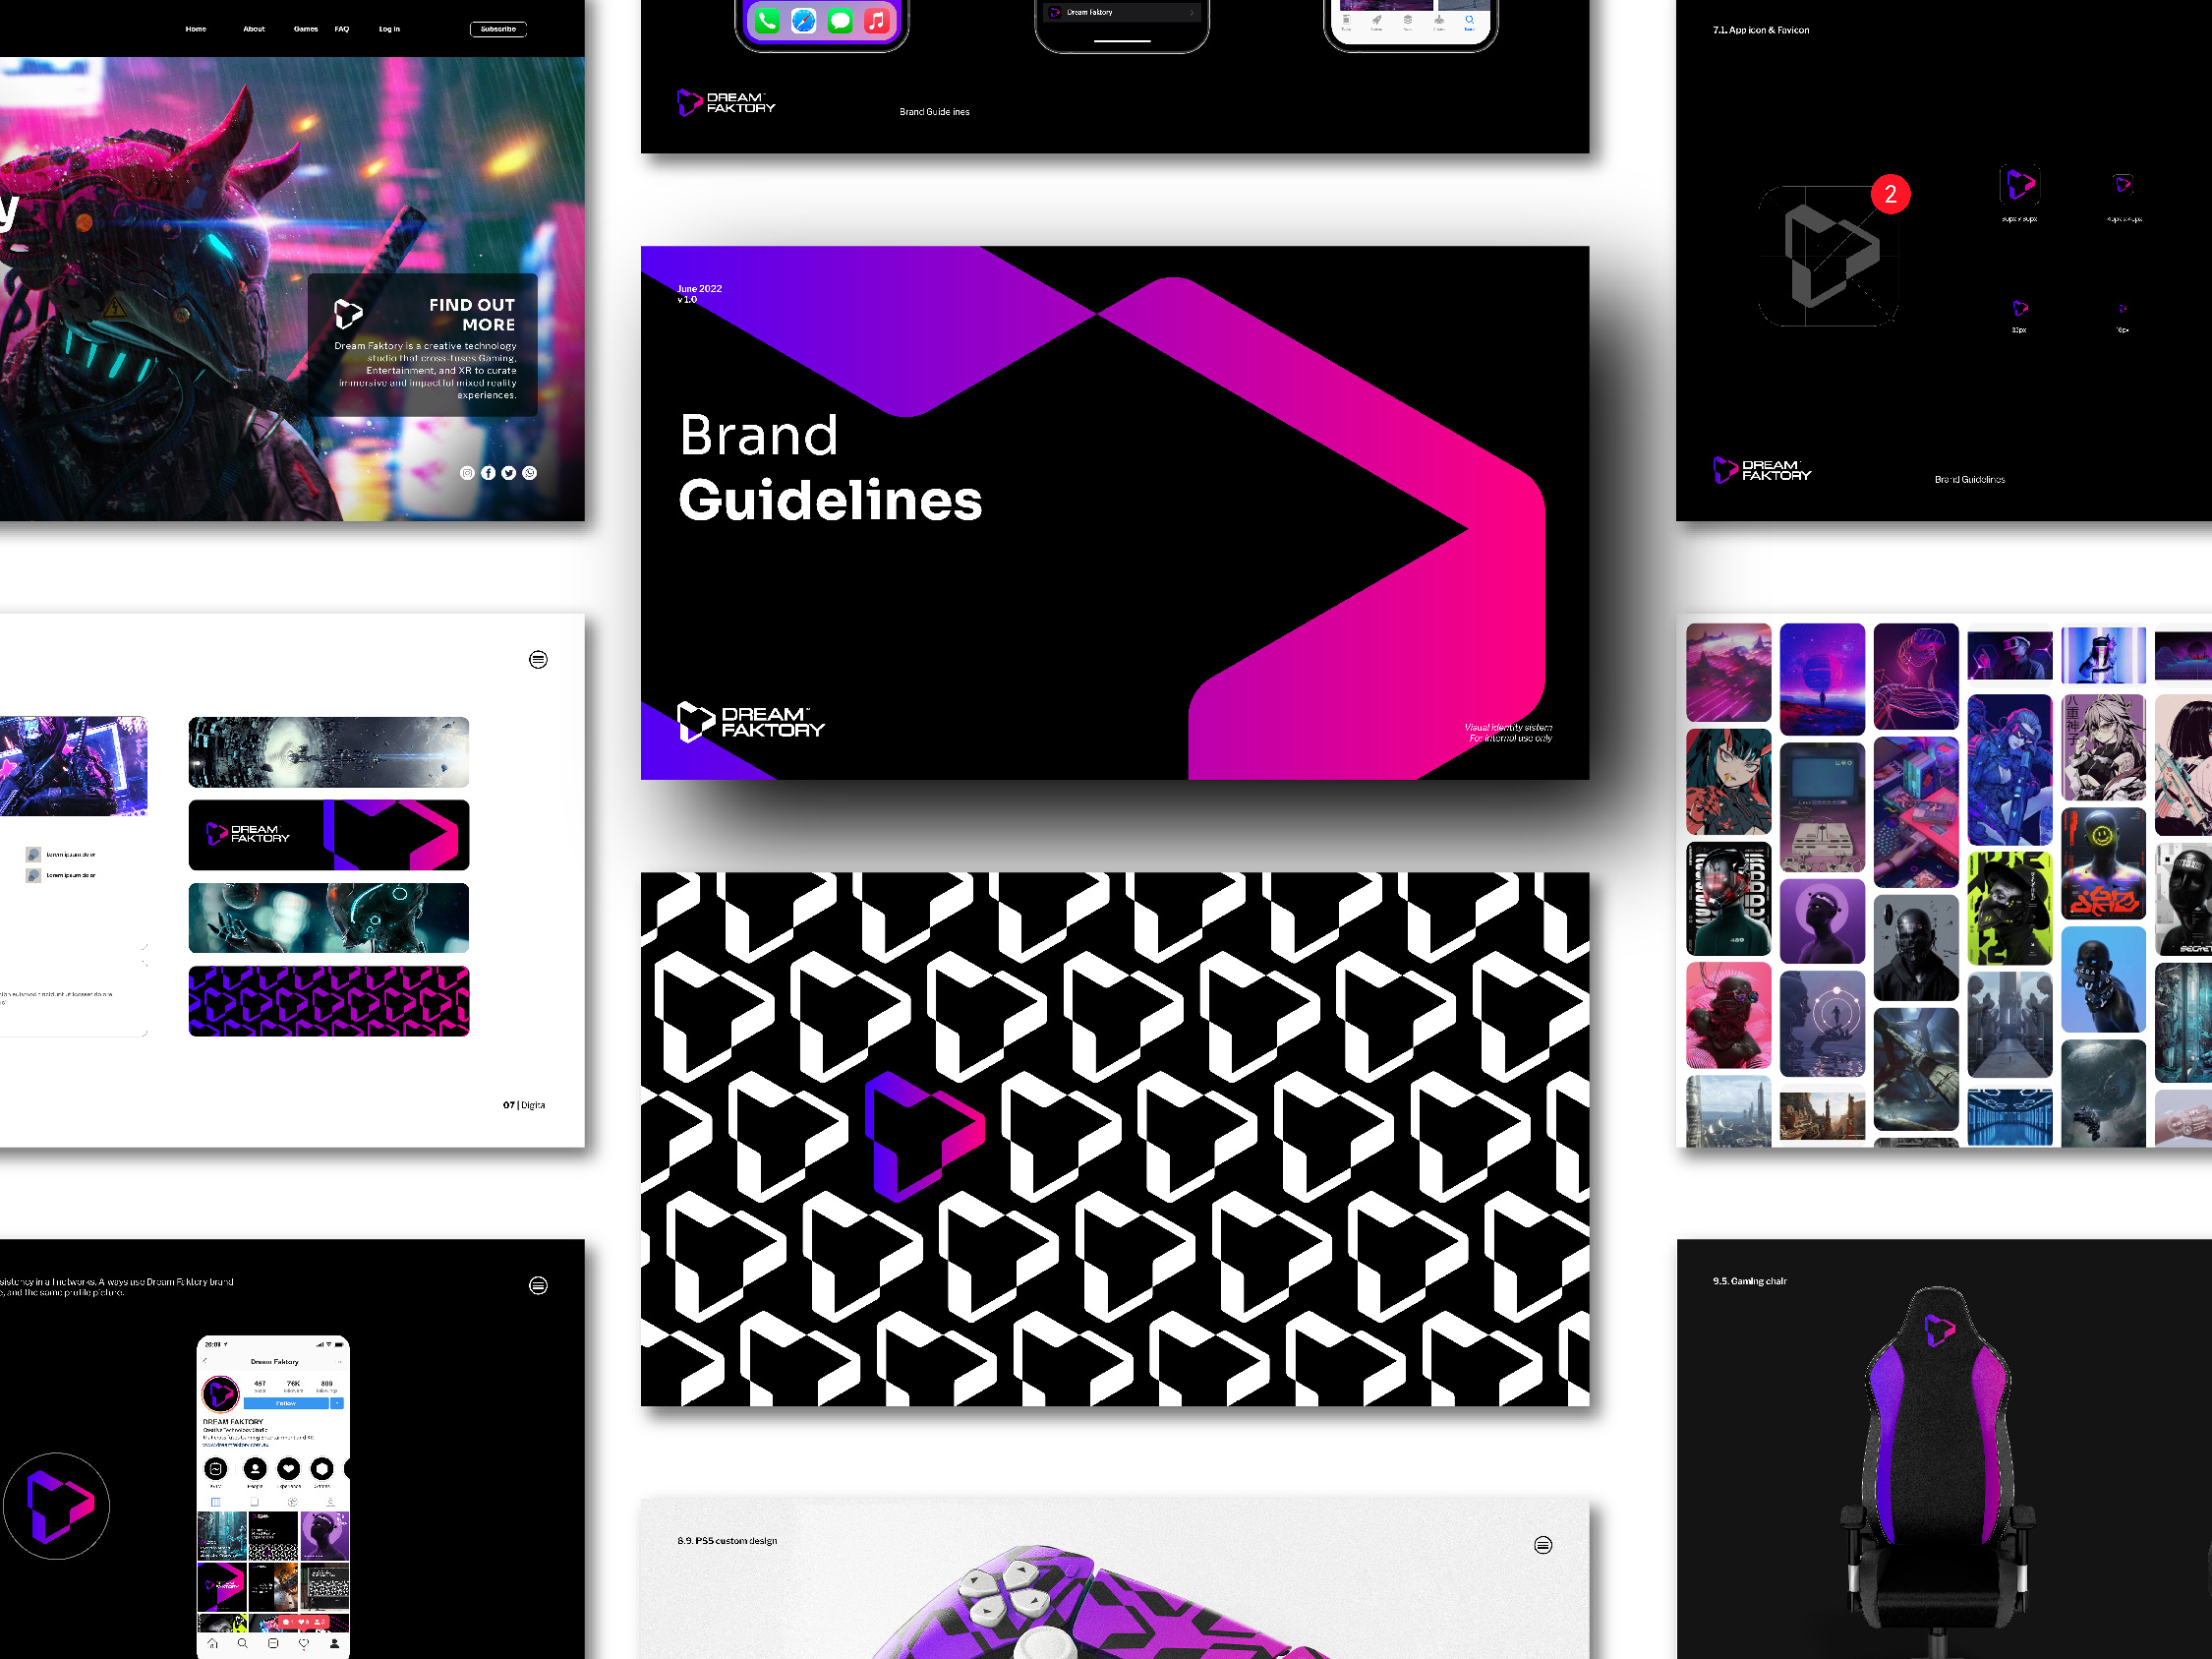
Task: Click the Subscribe button in the header
Action: [499, 29]
